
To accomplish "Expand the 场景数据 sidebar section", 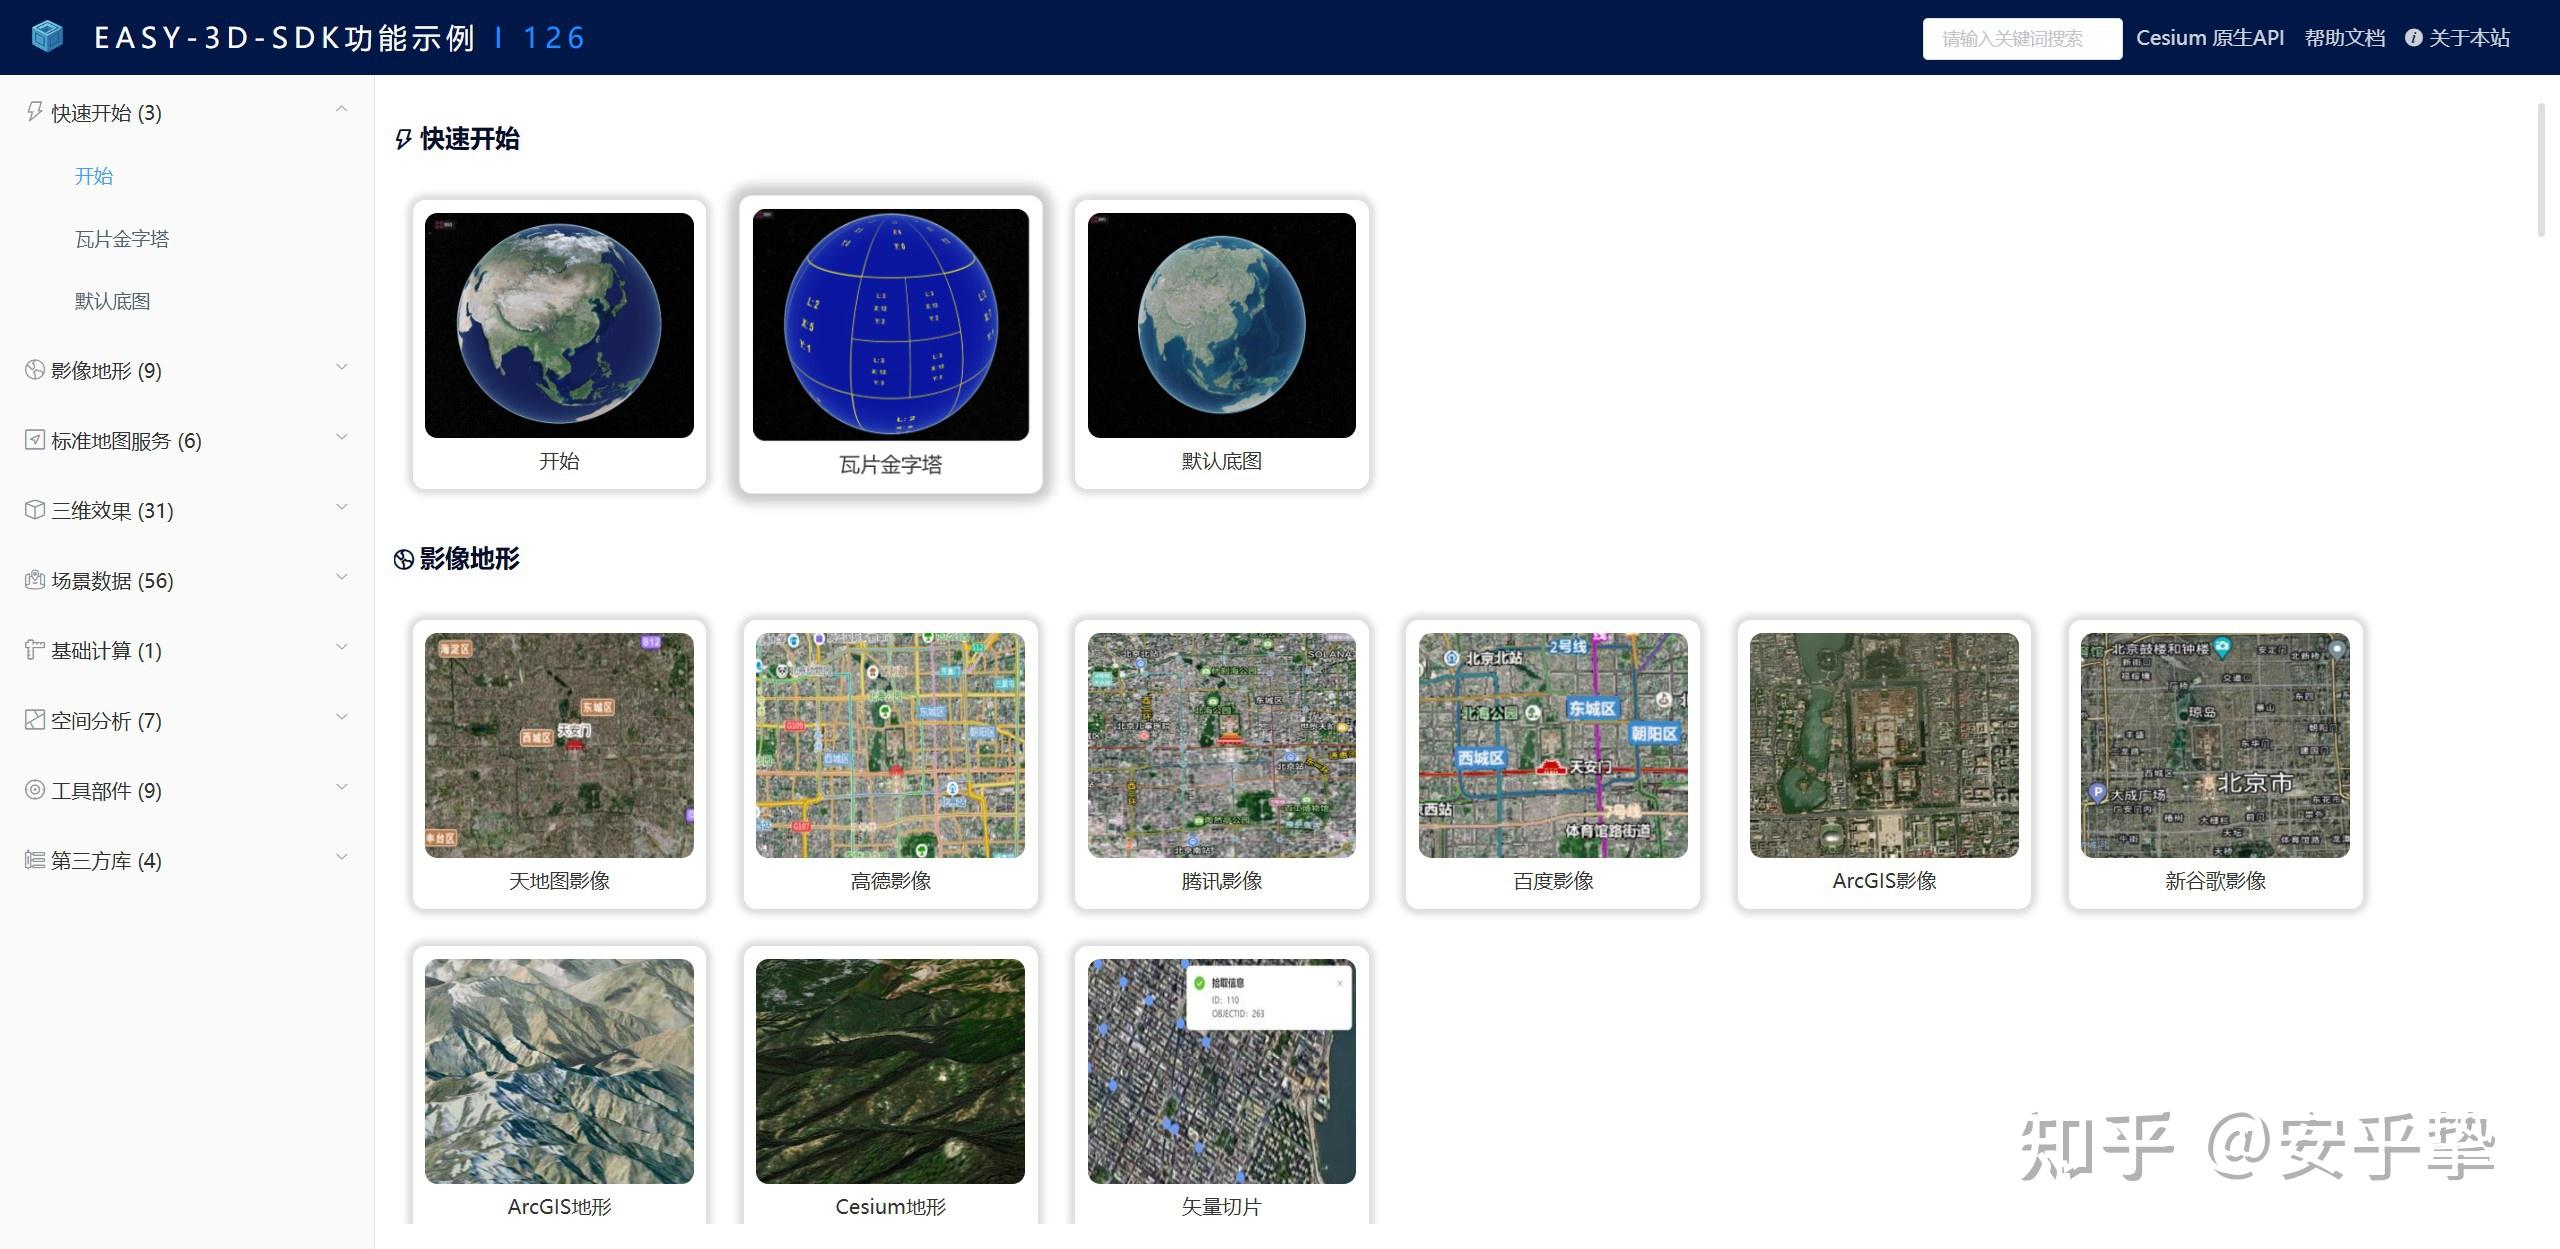I will (341, 576).
